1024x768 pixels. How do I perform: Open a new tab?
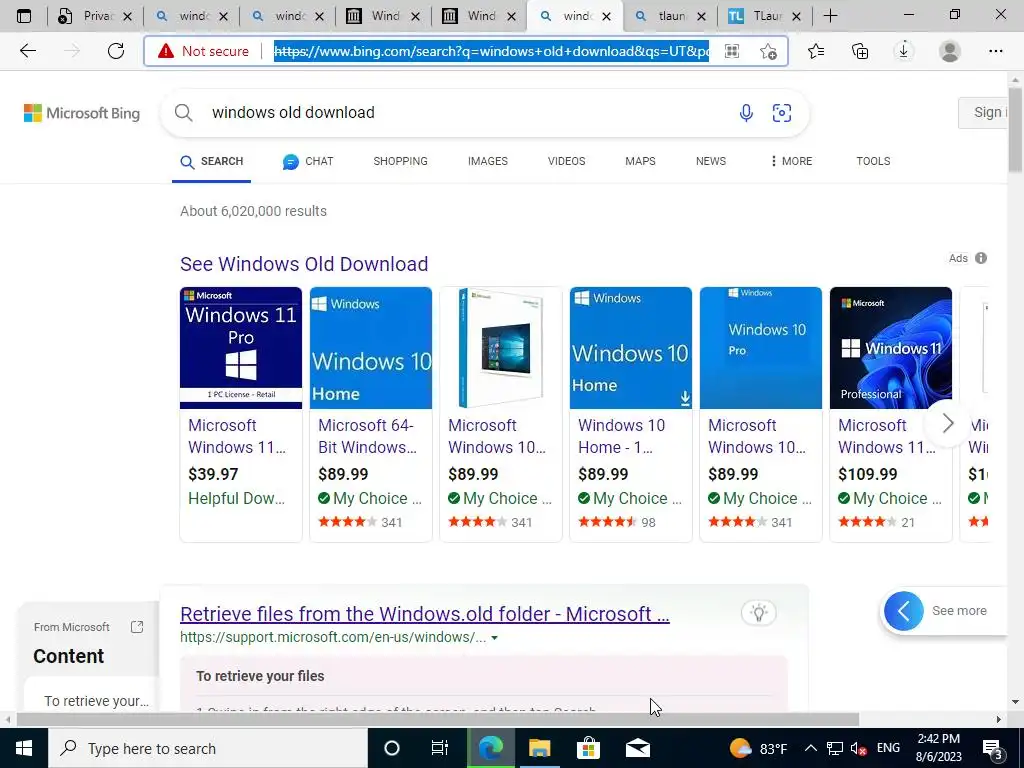(830, 16)
